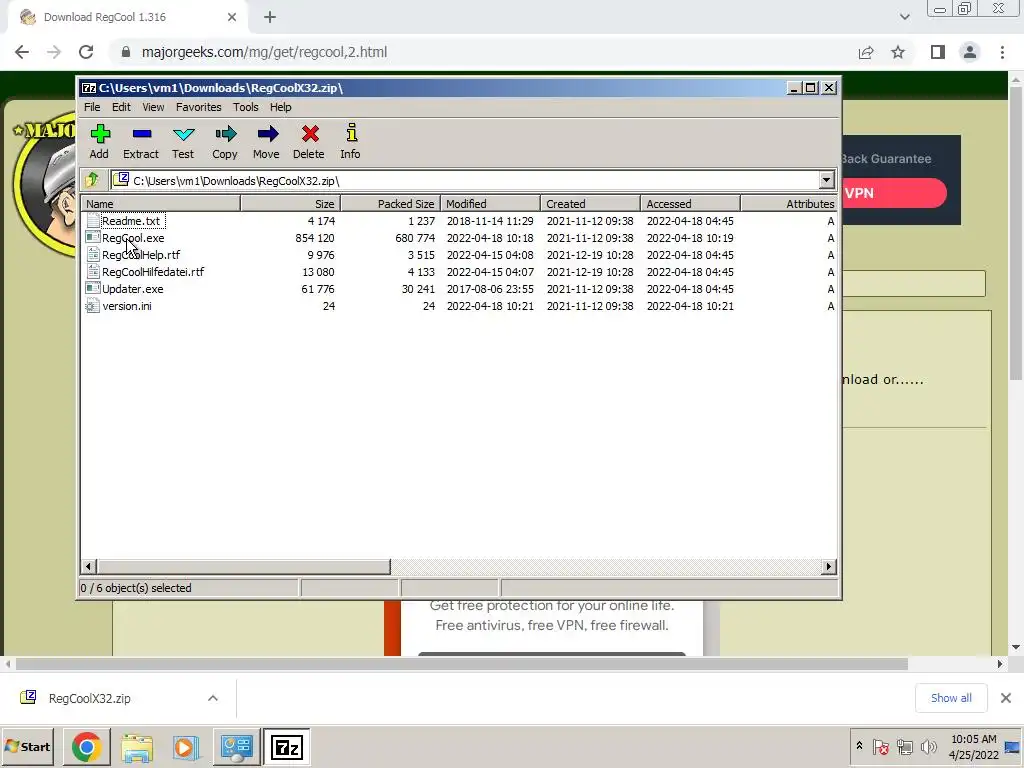The width and height of the screenshot is (1024, 768).
Task: Click the red VPN button on the page
Action: click(894, 193)
